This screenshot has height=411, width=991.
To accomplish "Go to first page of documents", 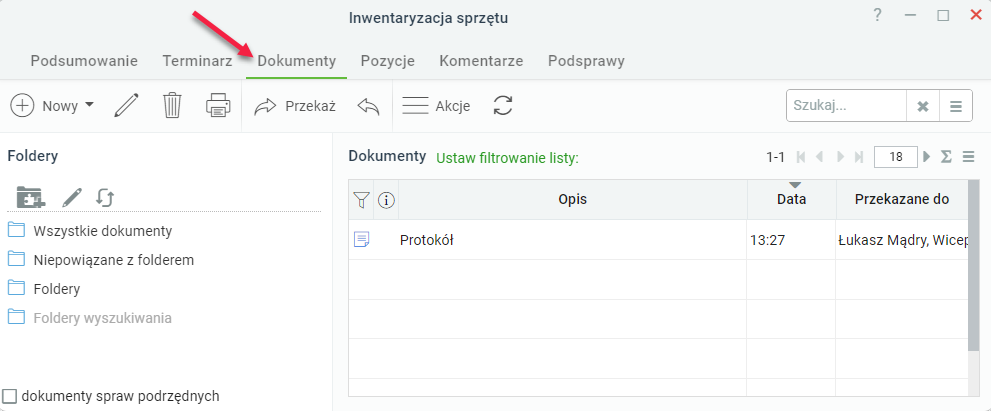I will (x=801, y=157).
